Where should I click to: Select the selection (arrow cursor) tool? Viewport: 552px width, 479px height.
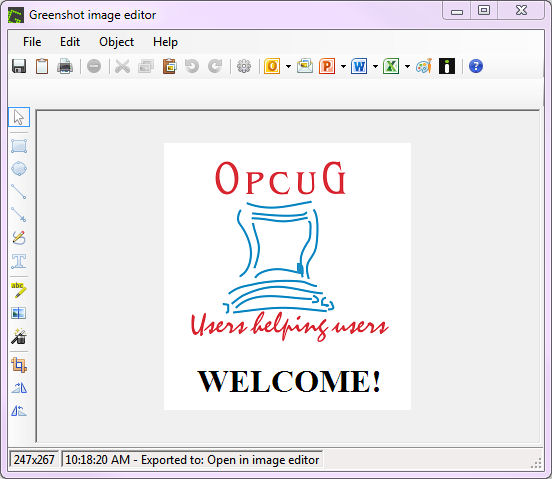click(19, 117)
